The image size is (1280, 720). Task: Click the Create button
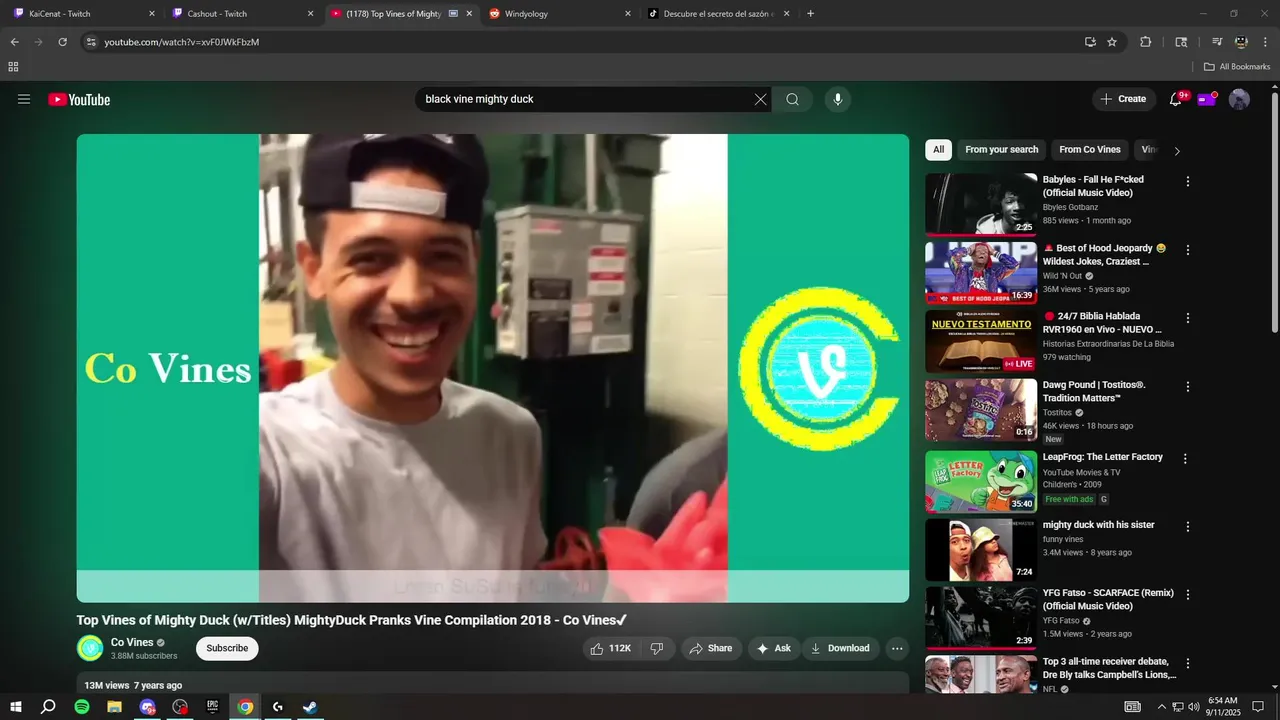point(1123,99)
